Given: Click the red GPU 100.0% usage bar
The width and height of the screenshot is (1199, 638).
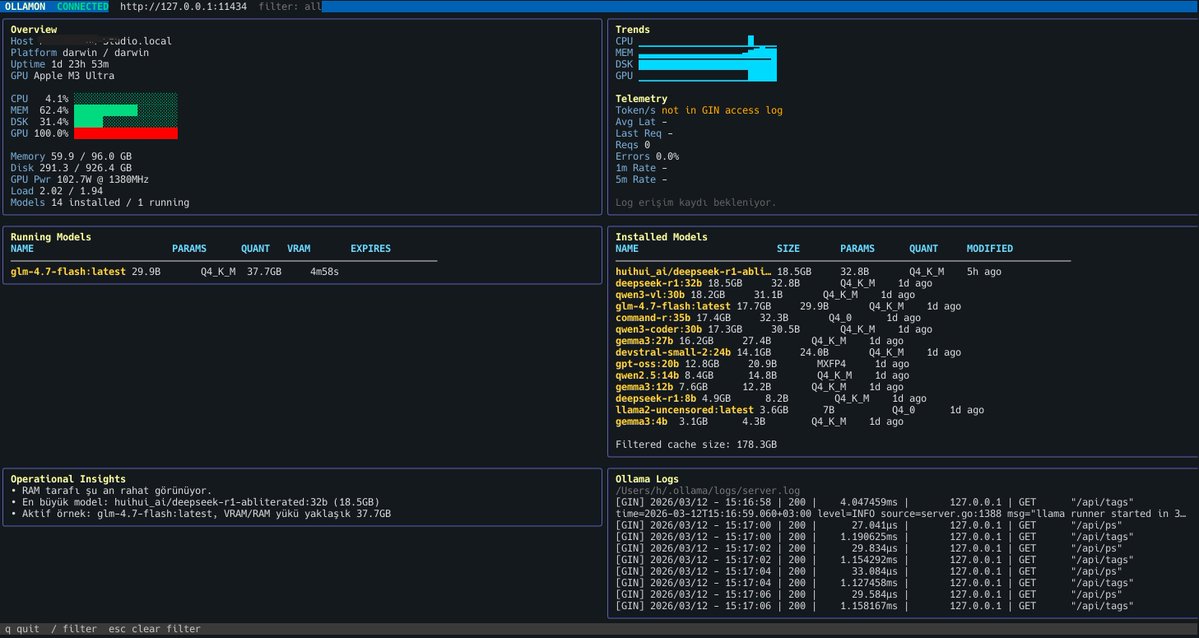Looking at the screenshot, I should click(x=125, y=133).
